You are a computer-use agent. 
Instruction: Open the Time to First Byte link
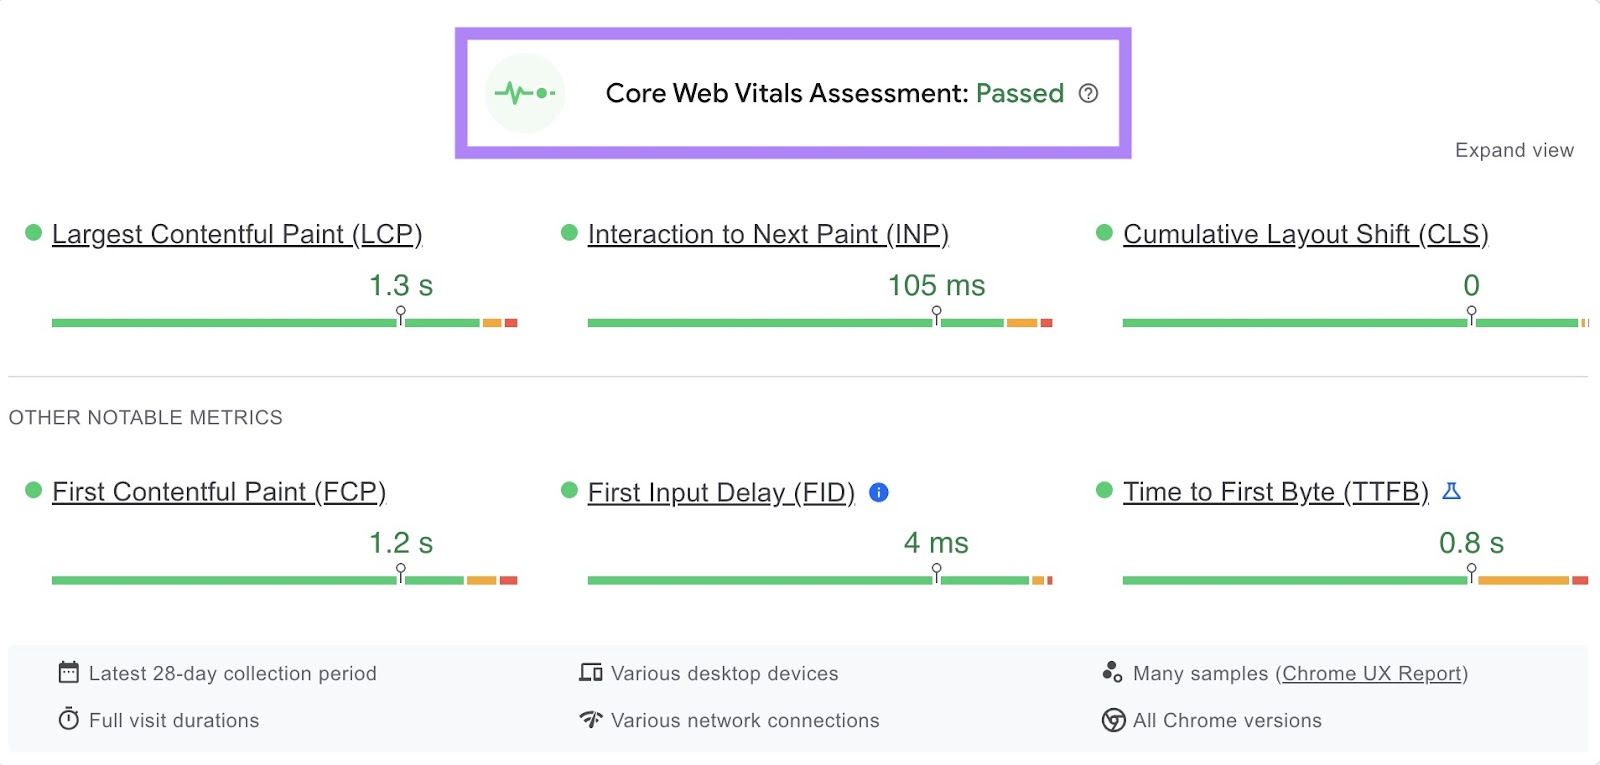point(1276,492)
